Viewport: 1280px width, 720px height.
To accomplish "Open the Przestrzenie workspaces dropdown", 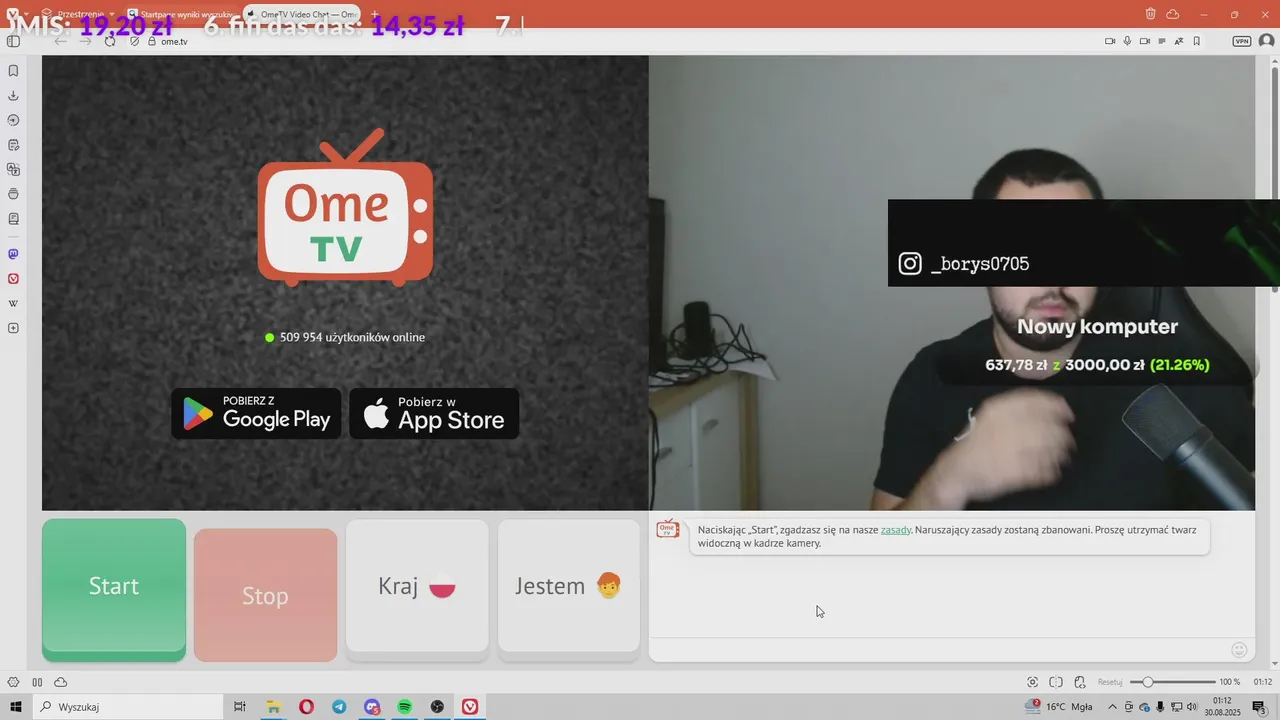I will pyautogui.click(x=78, y=14).
